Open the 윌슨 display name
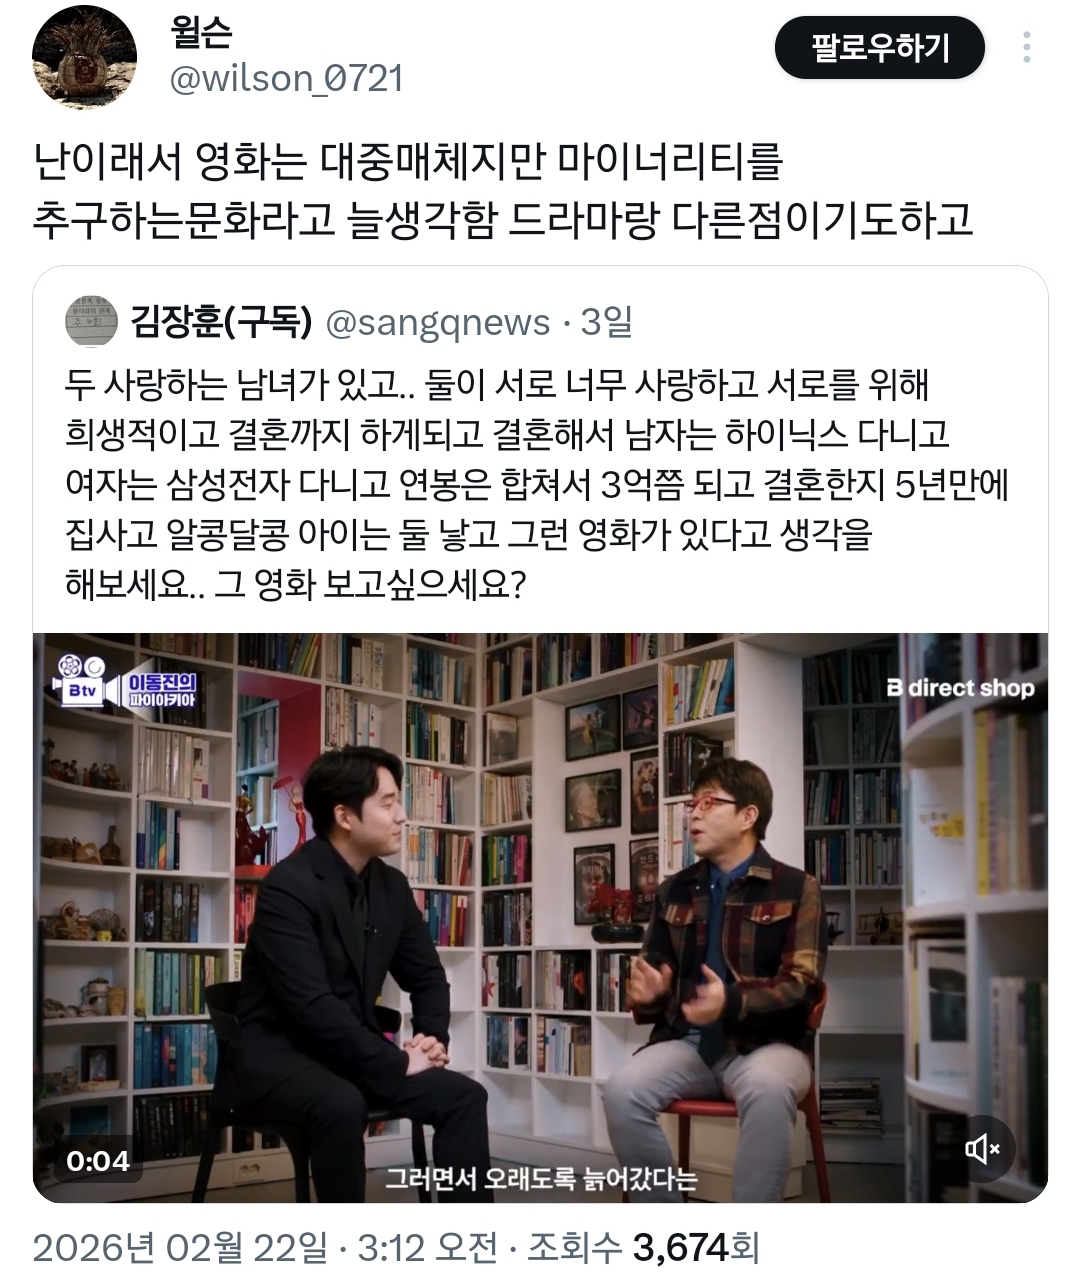The image size is (1080, 1283). pos(201,33)
